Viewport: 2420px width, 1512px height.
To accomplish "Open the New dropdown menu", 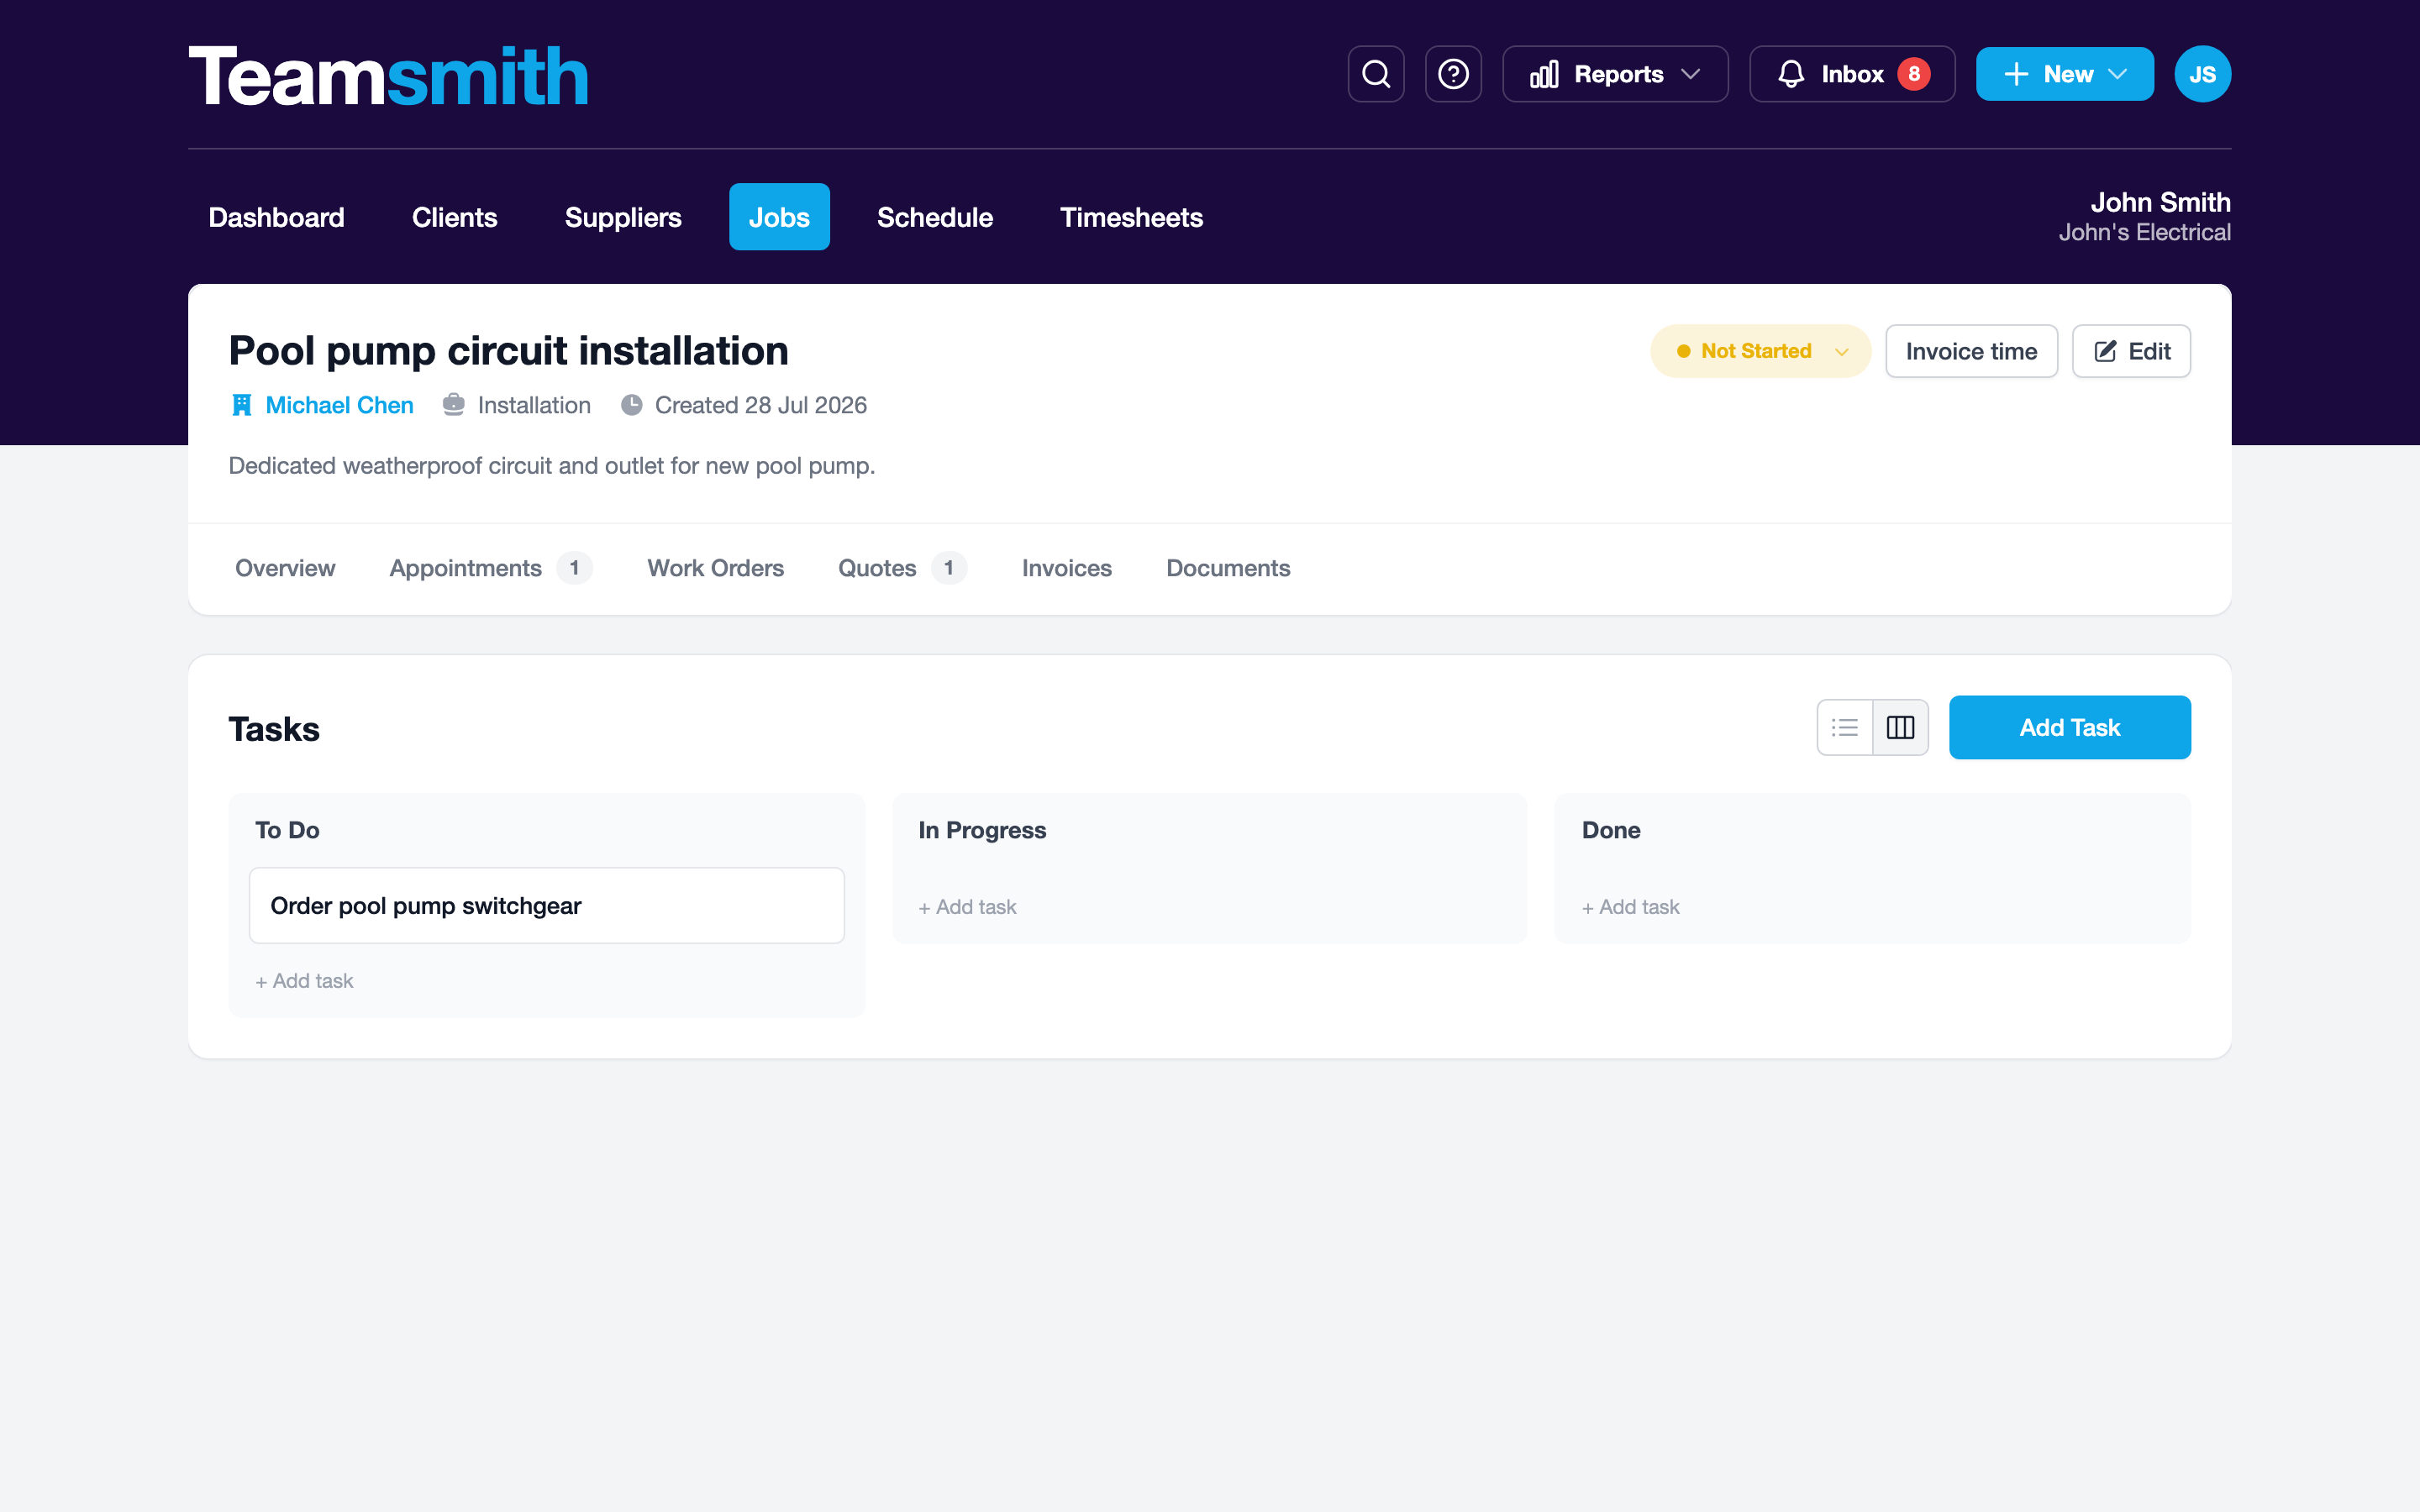I will pyautogui.click(x=2064, y=74).
